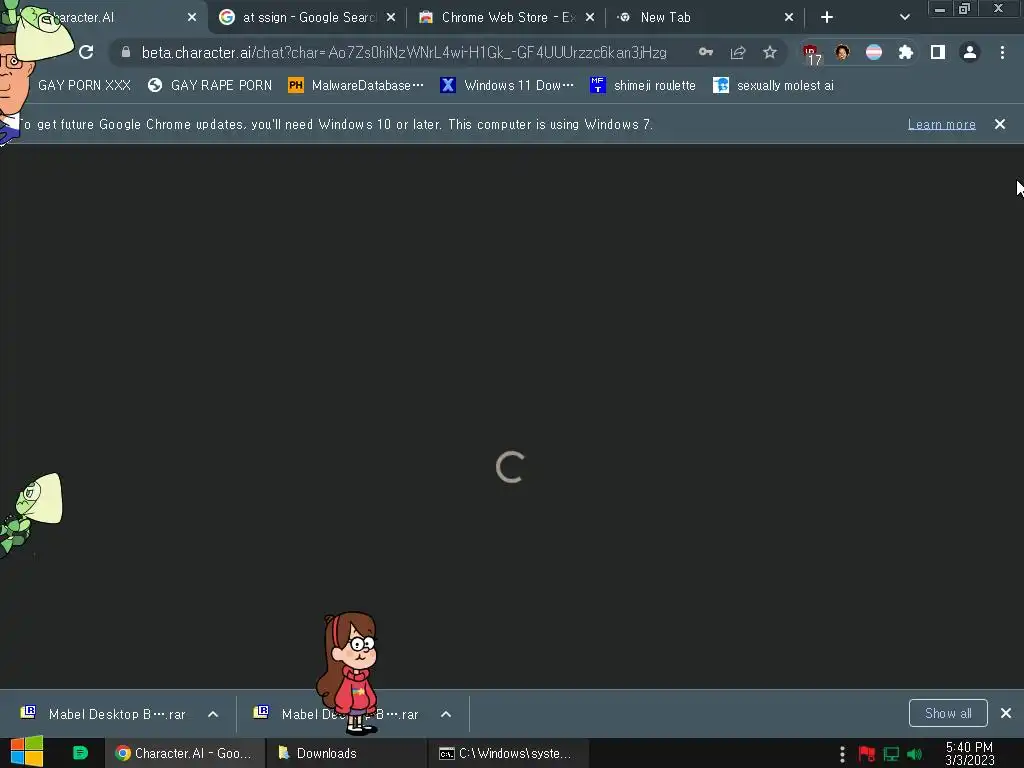Open the Chrome three-dot menu
The width and height of the screenshot is (1024, 768).
(x=1002, y=52)
